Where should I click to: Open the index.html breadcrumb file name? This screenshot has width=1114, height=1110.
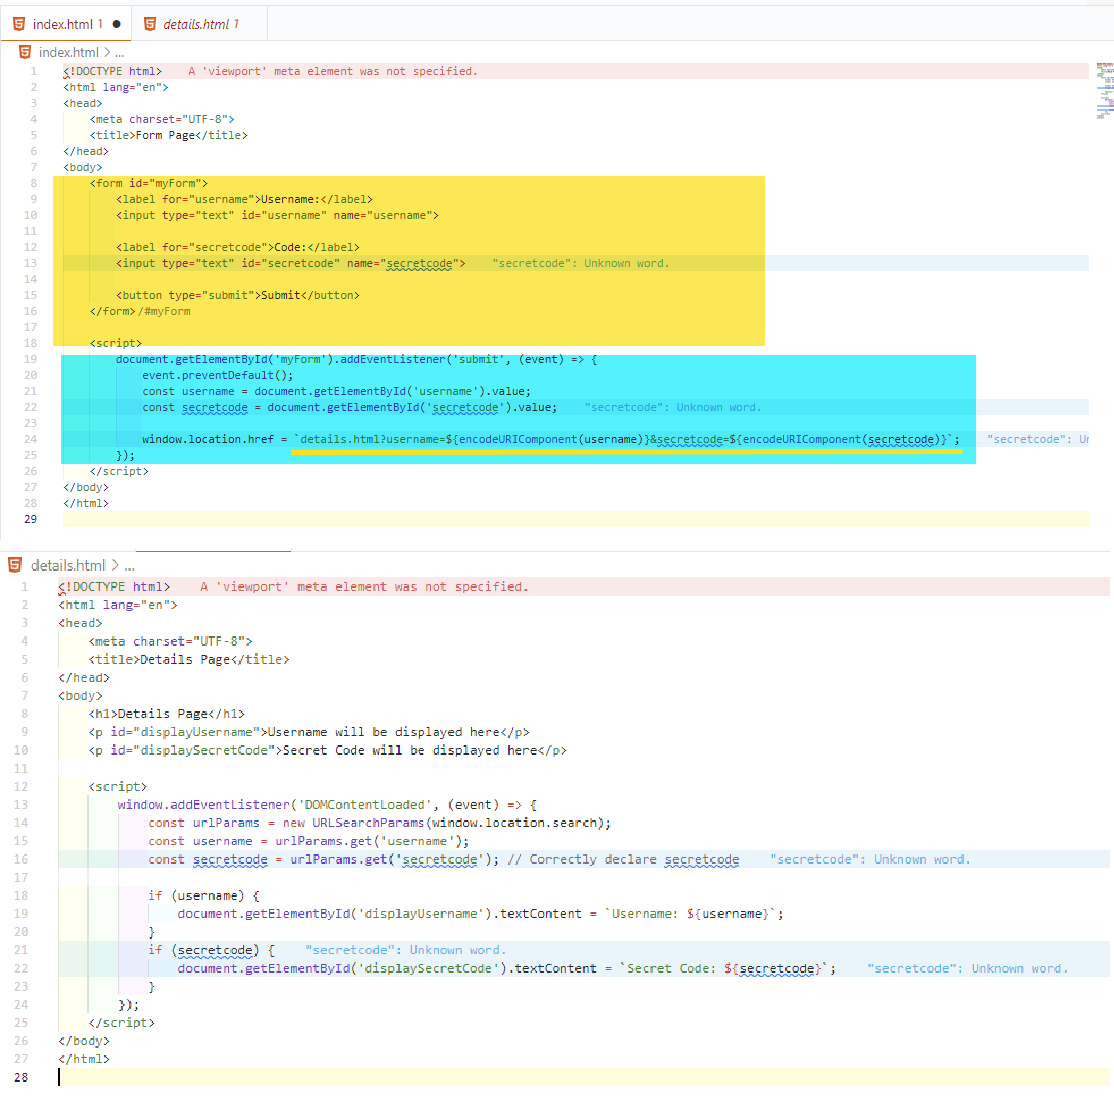(69, 52)
